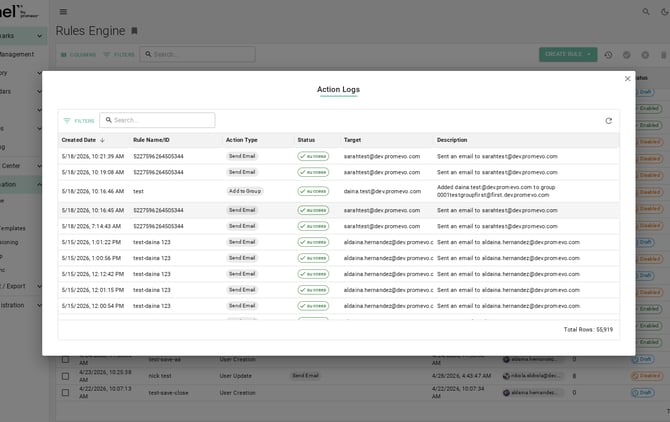This screenshot has width=670, height=422.
Task: Click the Description column header
Action: (452, 140)
